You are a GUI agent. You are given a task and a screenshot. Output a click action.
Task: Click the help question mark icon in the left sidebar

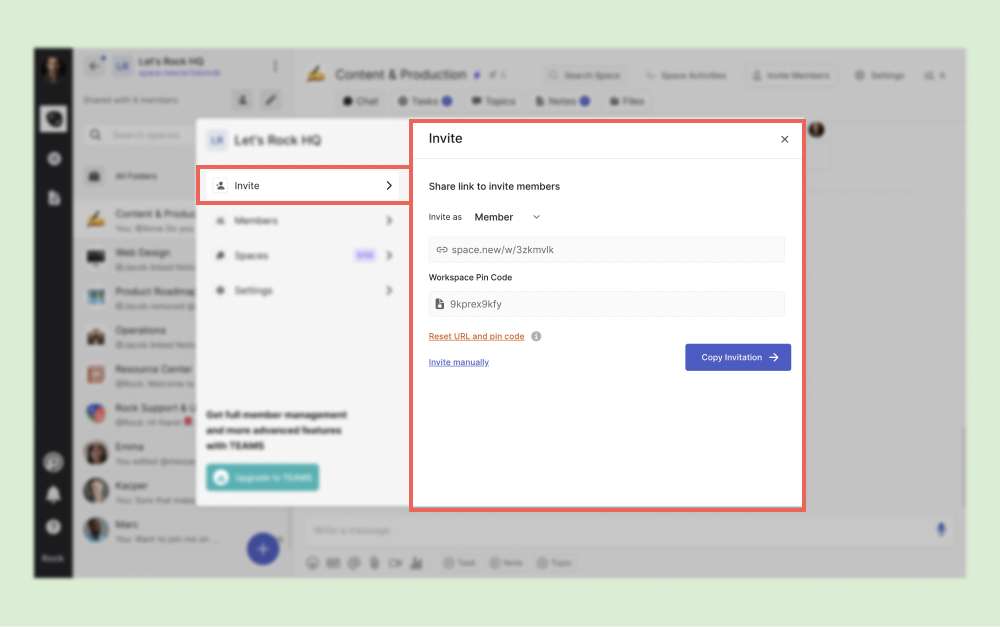click(x=53, y=527)
